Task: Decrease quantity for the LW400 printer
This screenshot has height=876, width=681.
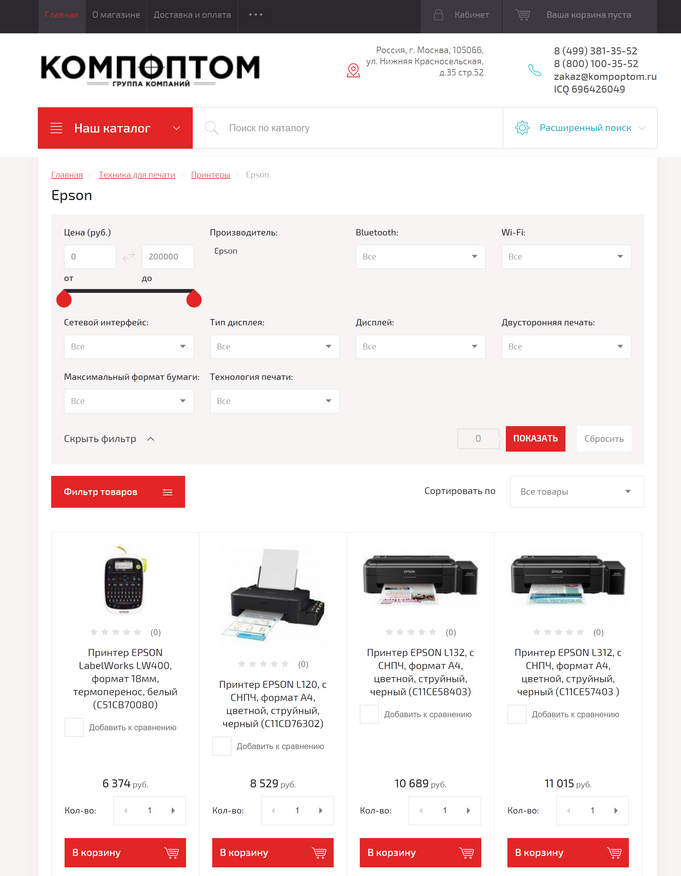Action: point(126,810)
